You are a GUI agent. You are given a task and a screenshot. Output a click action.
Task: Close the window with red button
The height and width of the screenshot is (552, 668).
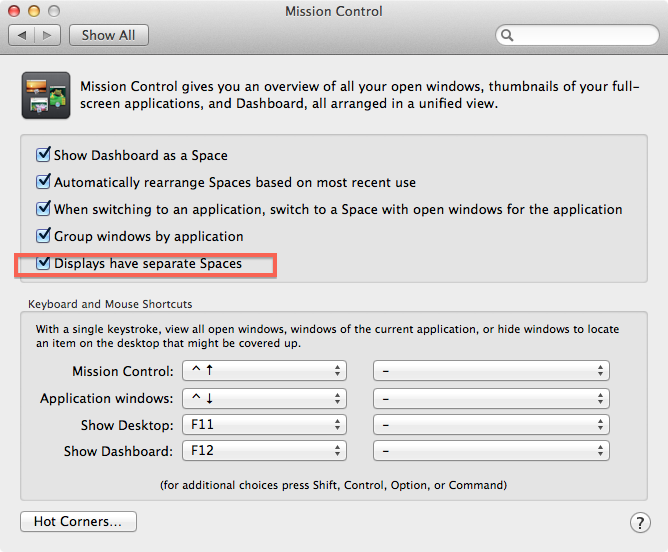[x=14, y=11]
